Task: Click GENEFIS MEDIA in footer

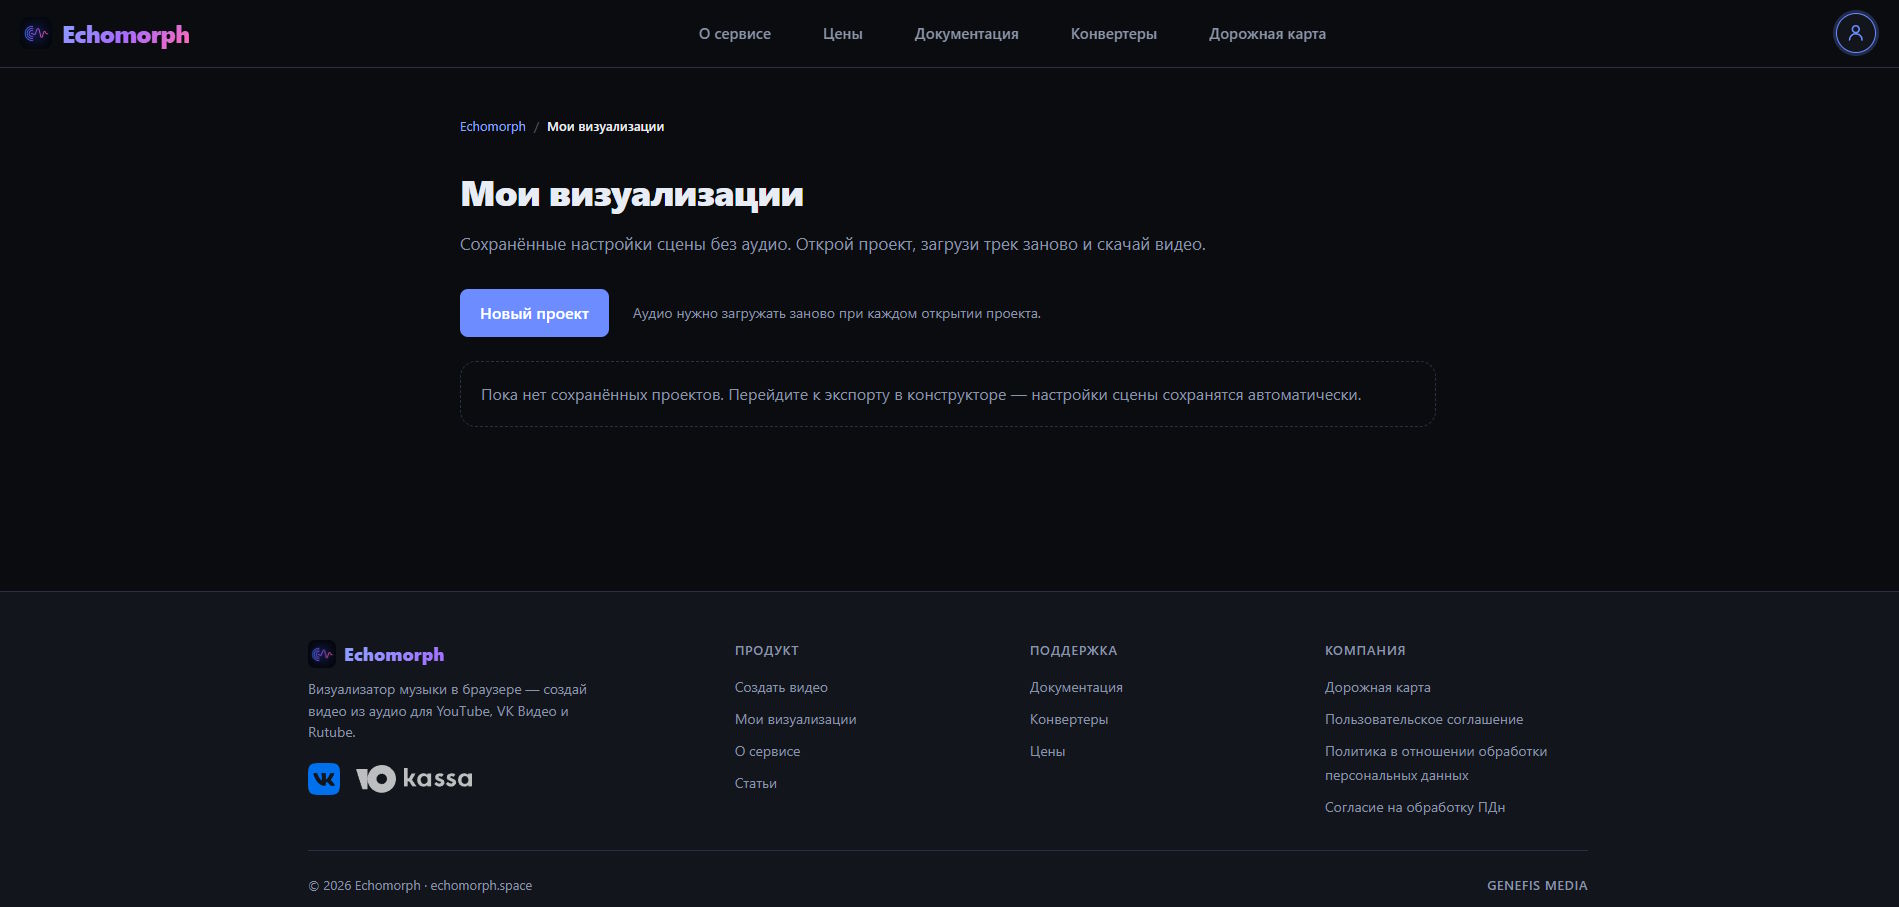Action: tap(1537, 885)
